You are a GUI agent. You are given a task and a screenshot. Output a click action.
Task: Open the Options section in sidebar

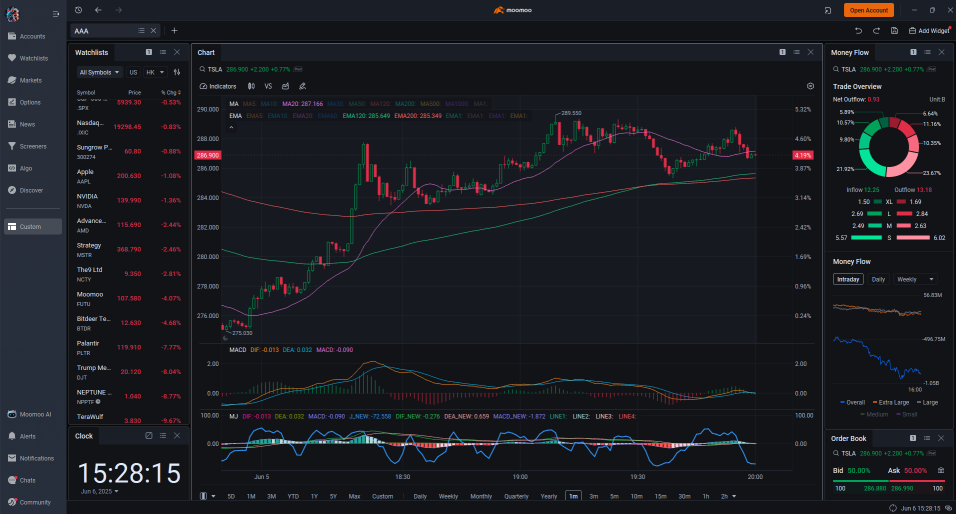tap(25, 102)
